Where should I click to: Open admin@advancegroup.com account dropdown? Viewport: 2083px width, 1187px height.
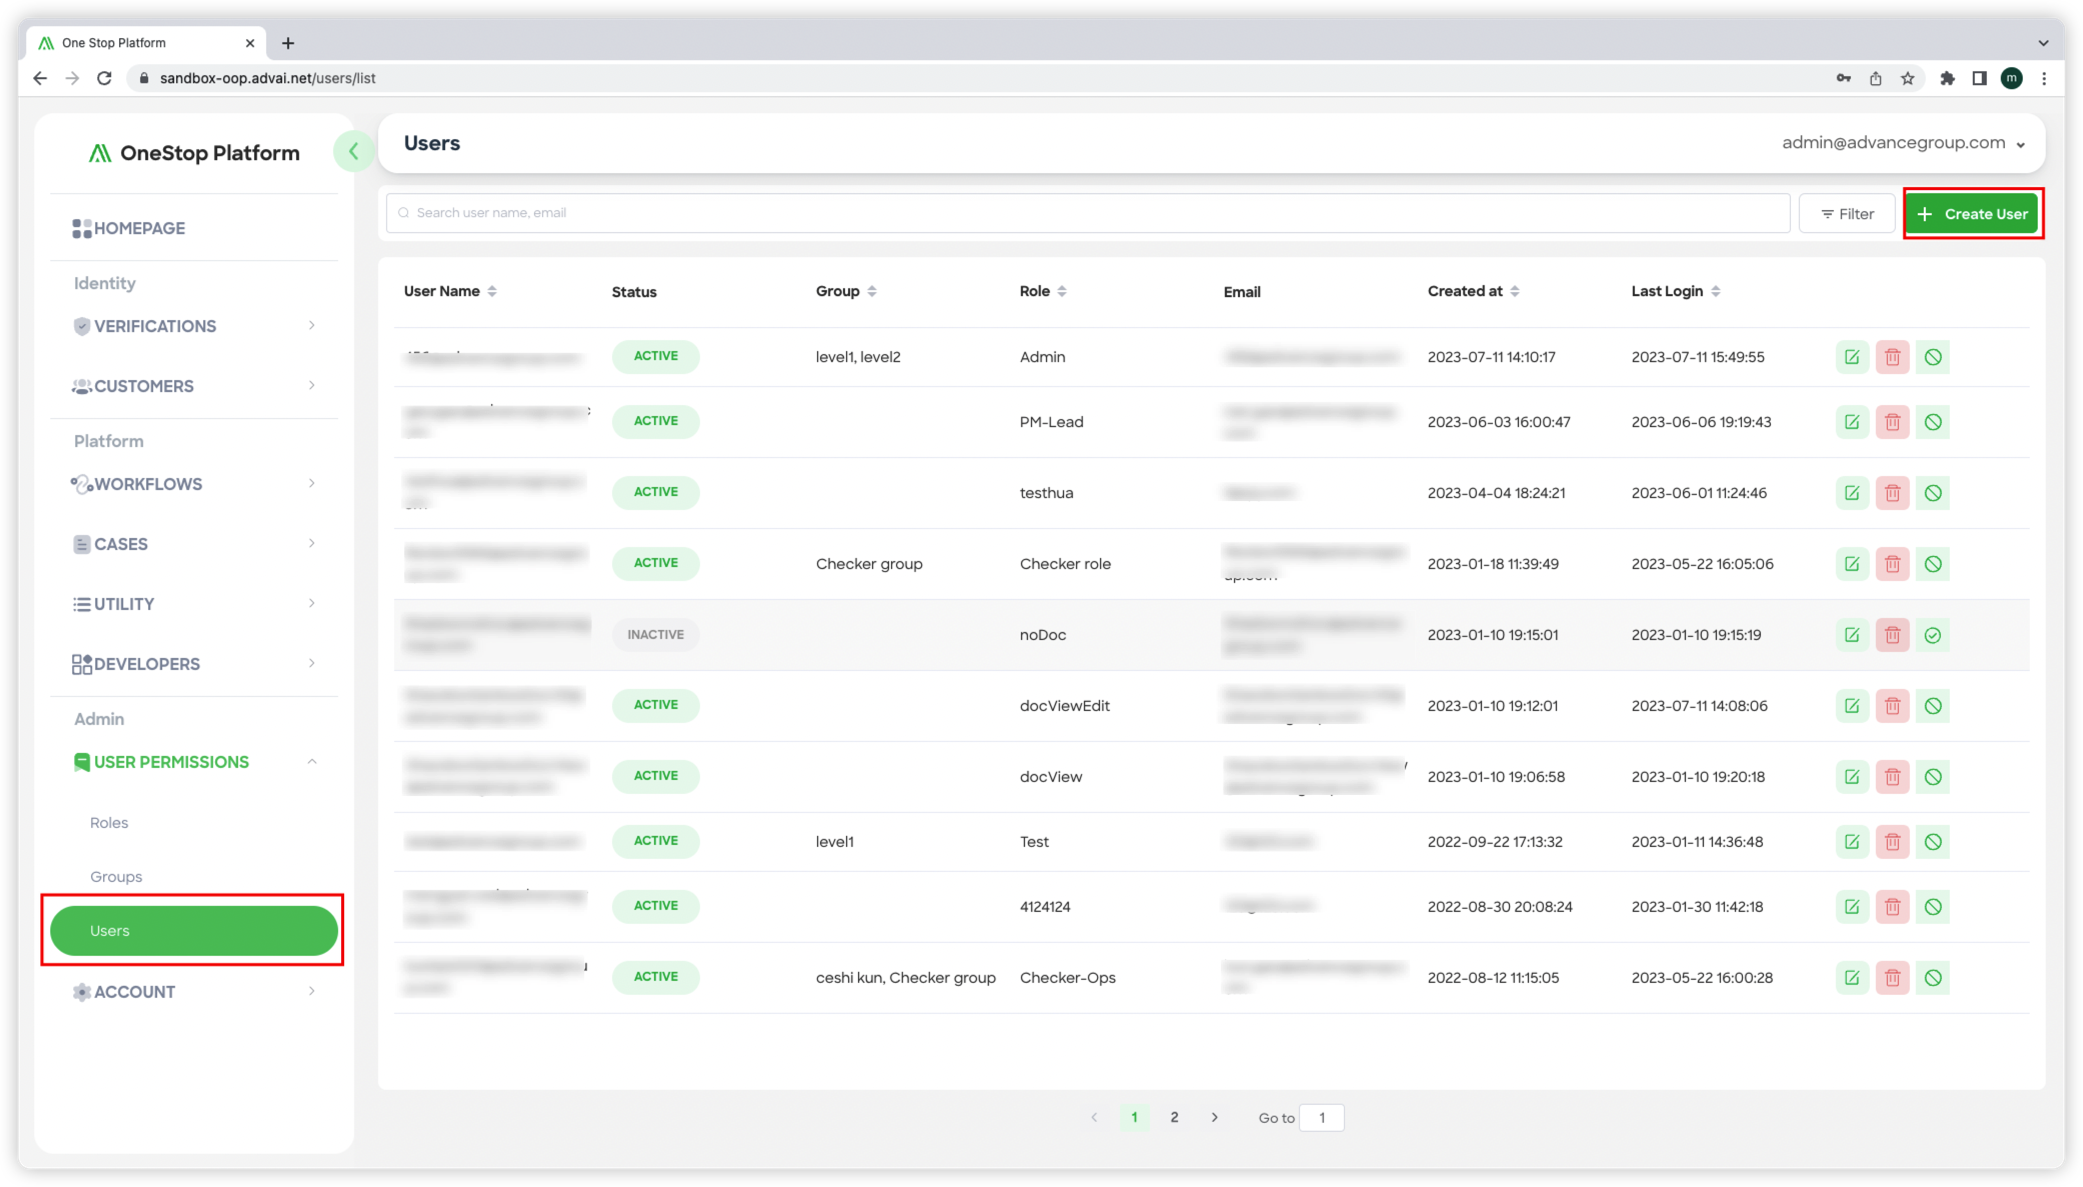pyautogui.click(x=1902, y=143)
